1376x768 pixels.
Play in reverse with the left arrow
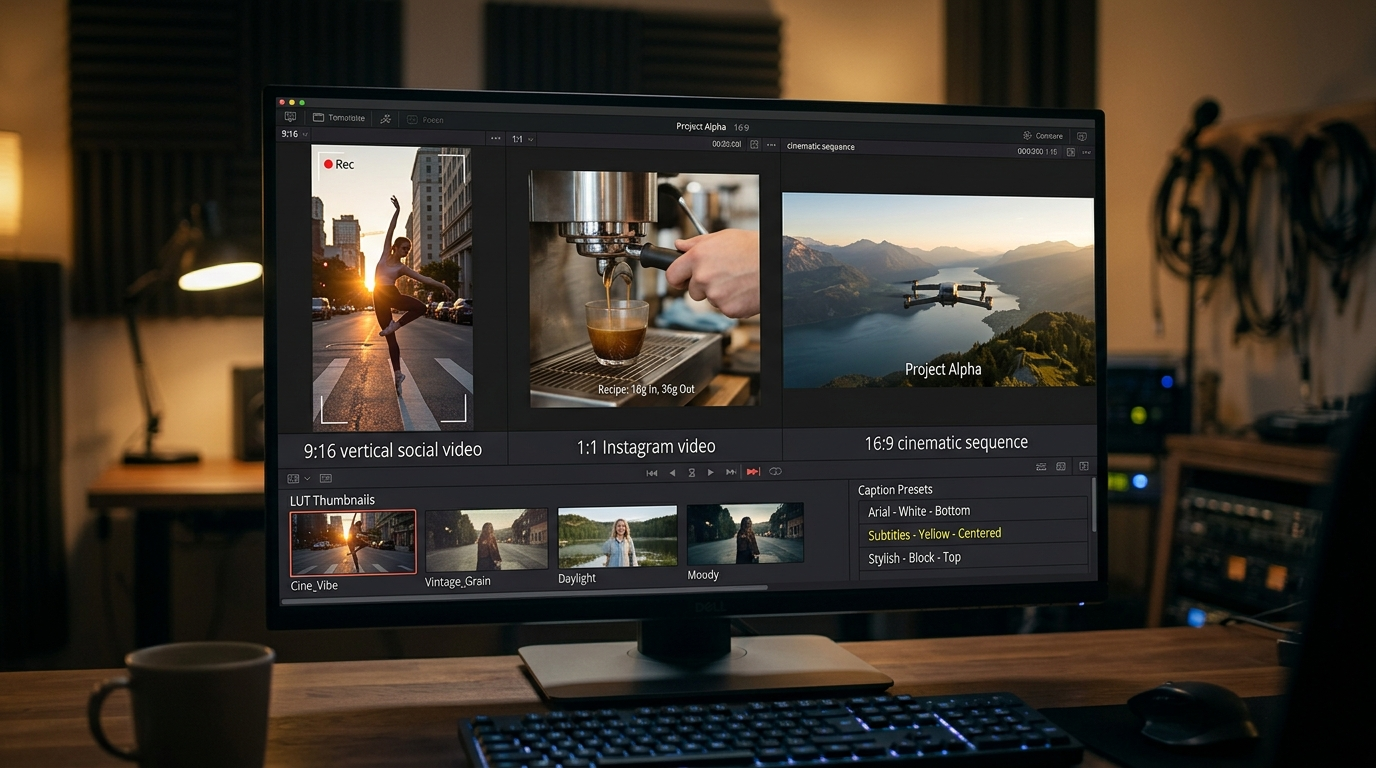pyautogui.click(x=672, y=472)
